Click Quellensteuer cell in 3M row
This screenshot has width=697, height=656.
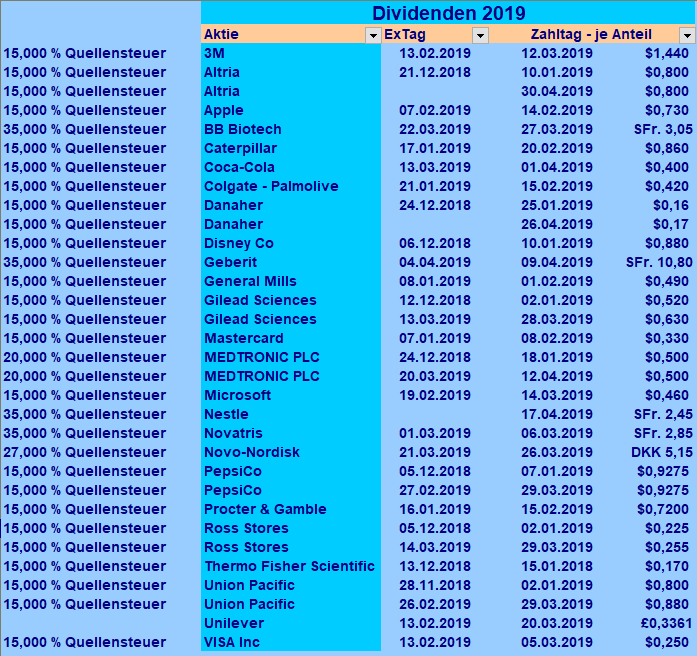84,53
